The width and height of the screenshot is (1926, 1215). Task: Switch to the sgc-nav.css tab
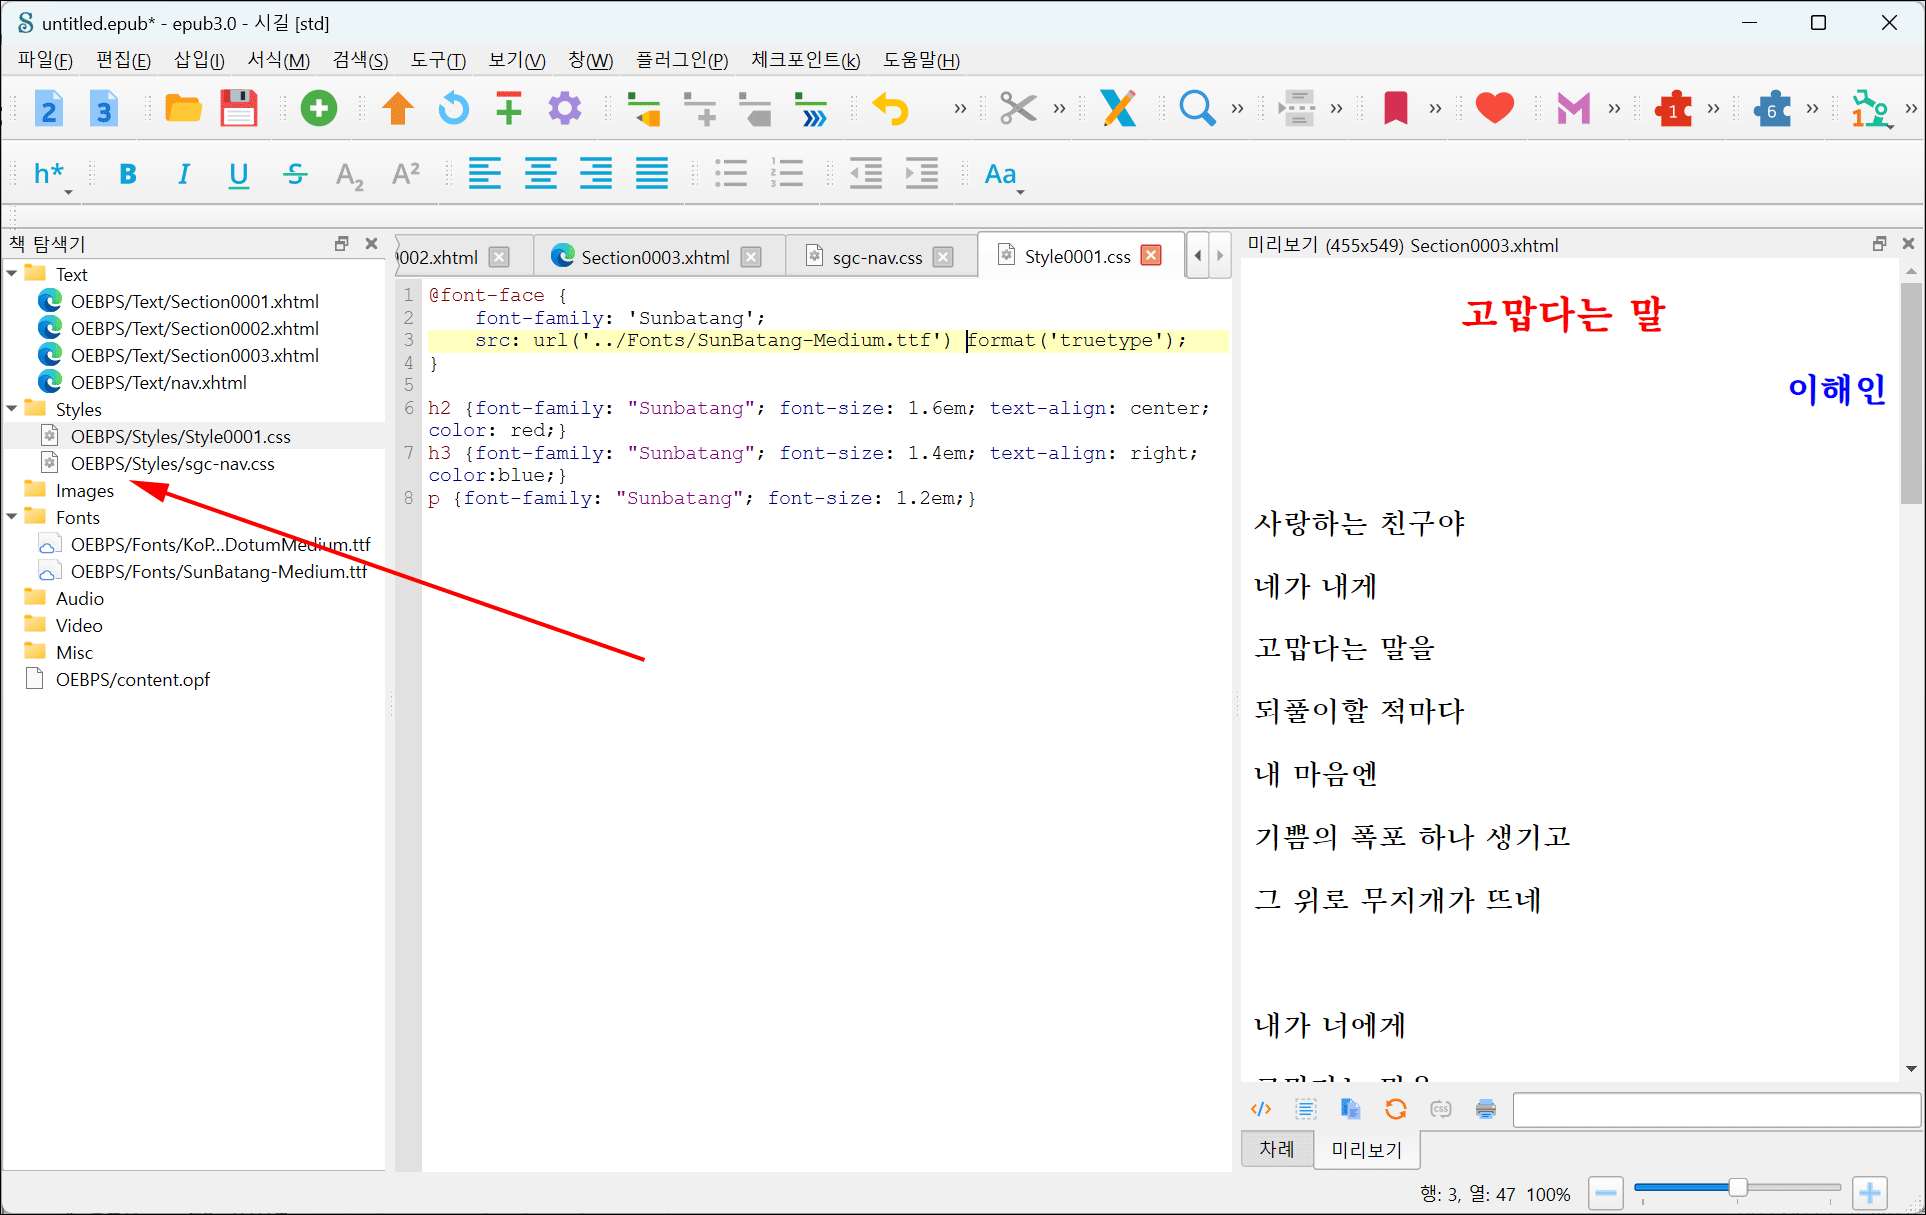point(877,257)
